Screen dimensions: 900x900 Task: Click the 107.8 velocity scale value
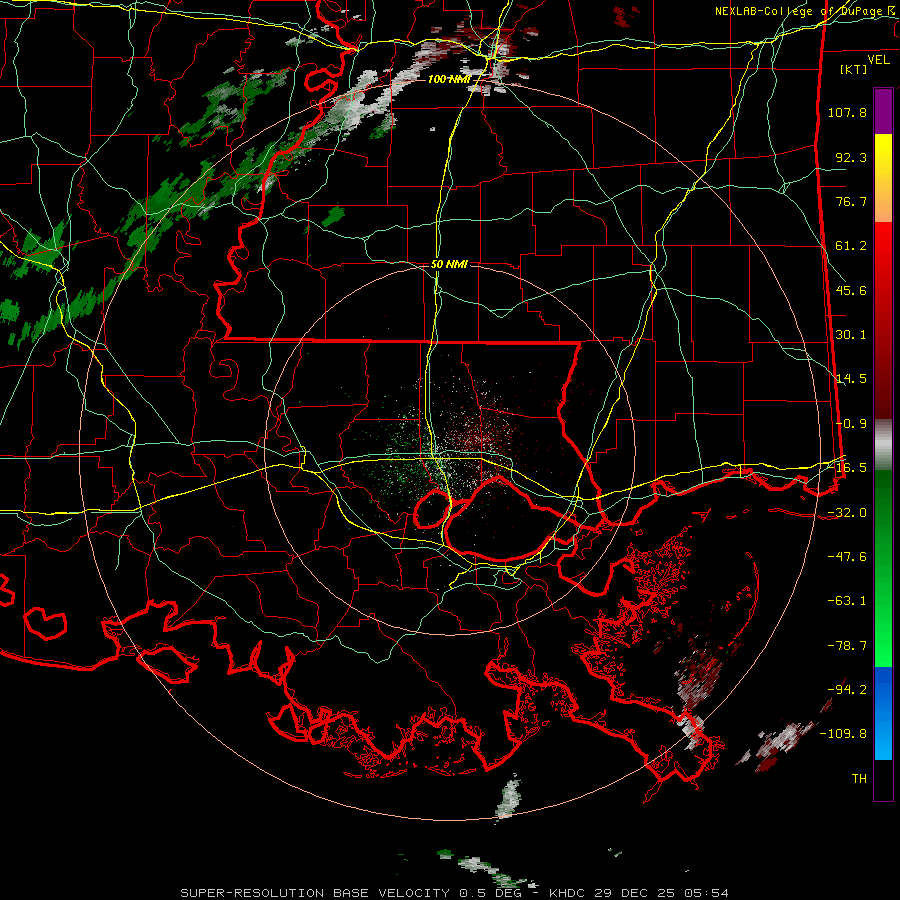pos(847,112)
